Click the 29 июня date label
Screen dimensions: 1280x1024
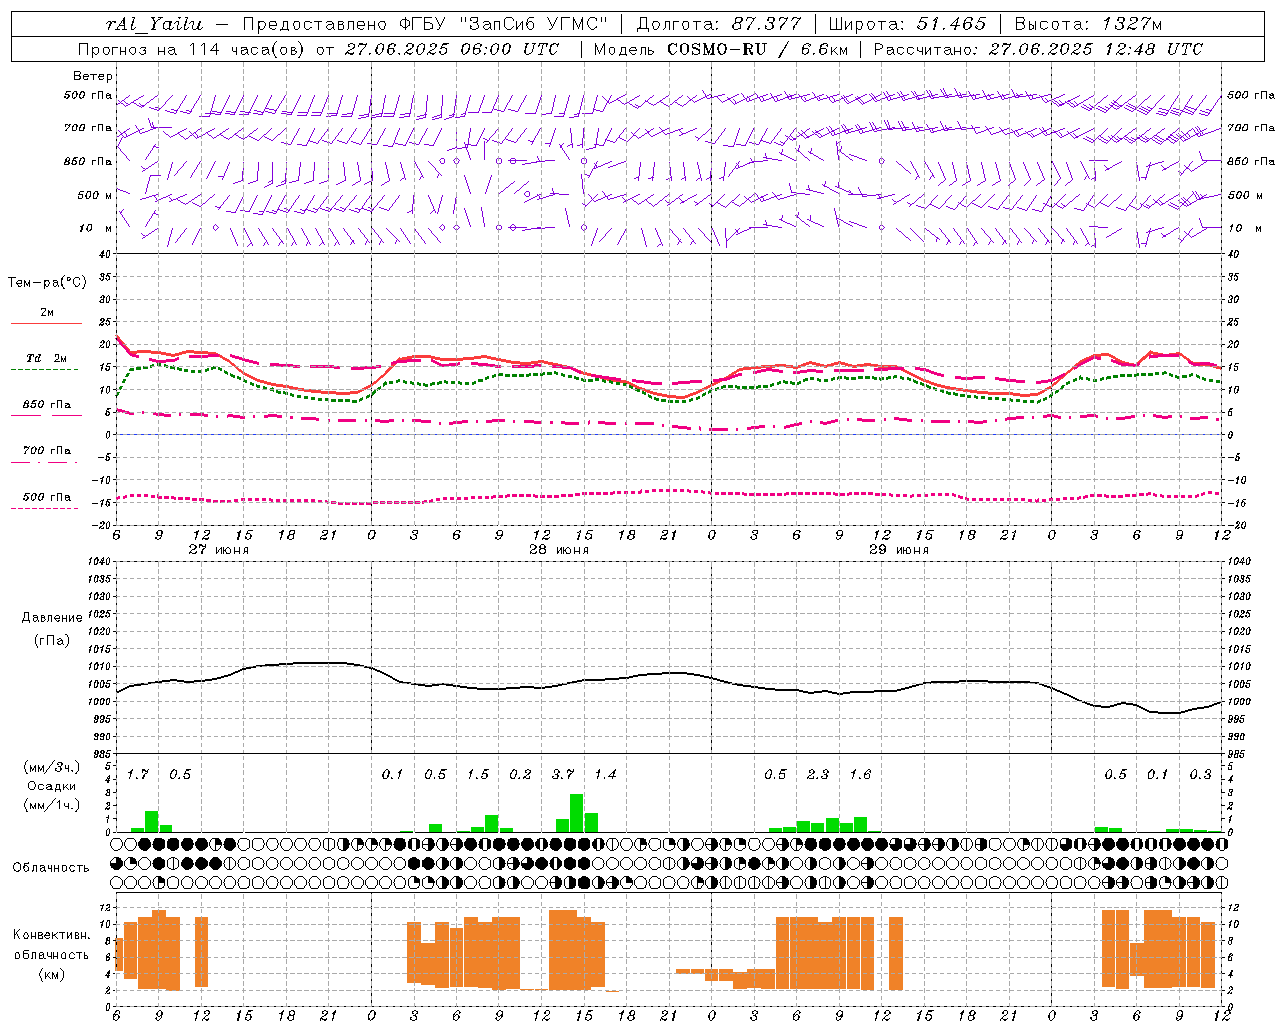899,550
